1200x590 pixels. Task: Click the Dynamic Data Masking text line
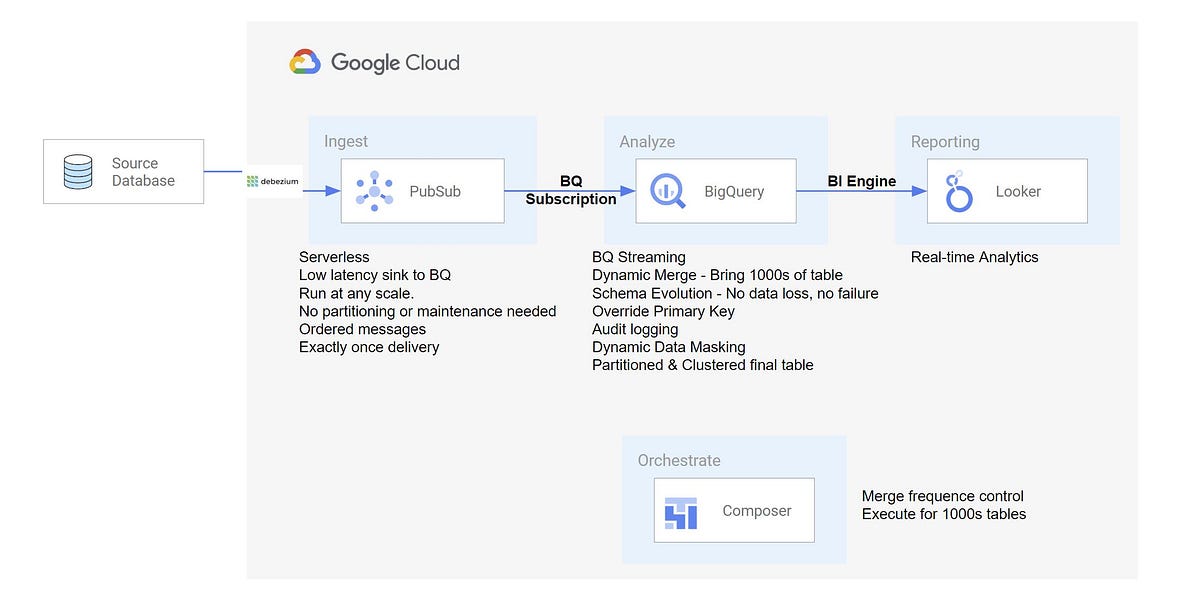click(x=668, y=347)
